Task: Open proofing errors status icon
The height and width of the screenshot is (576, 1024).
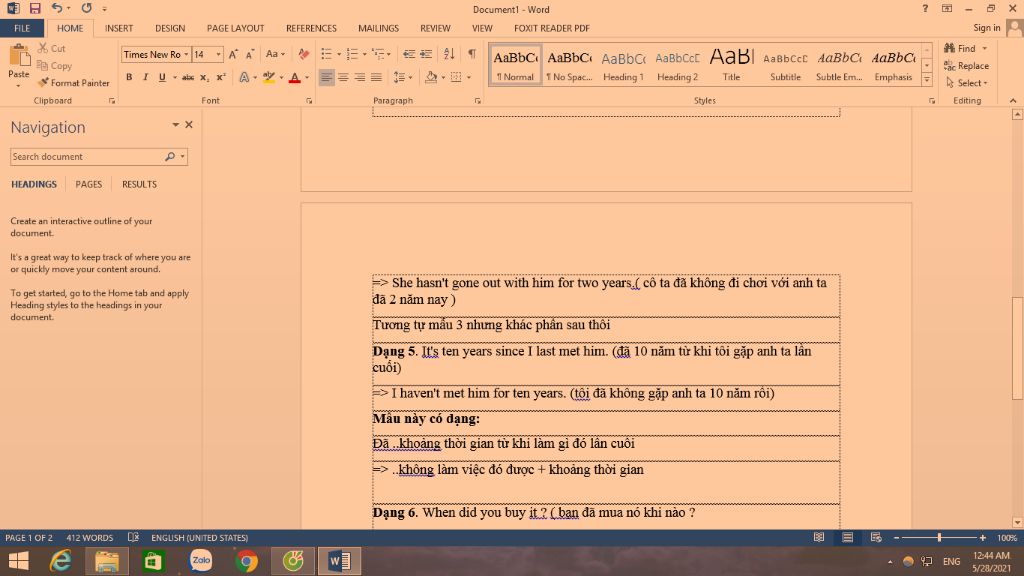Action: [133, 537]
